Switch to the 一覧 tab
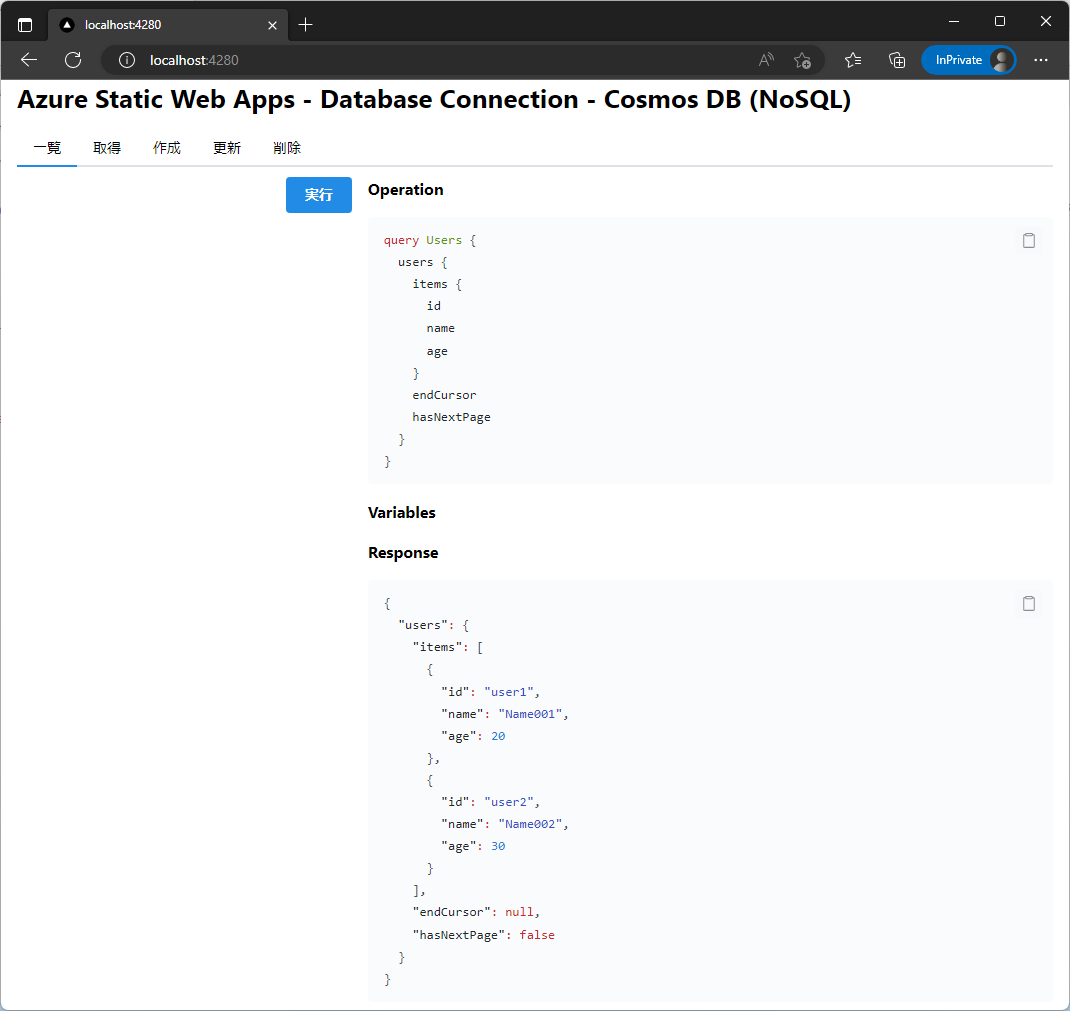The image size is (1070, 1011). [x=47, y=148]
